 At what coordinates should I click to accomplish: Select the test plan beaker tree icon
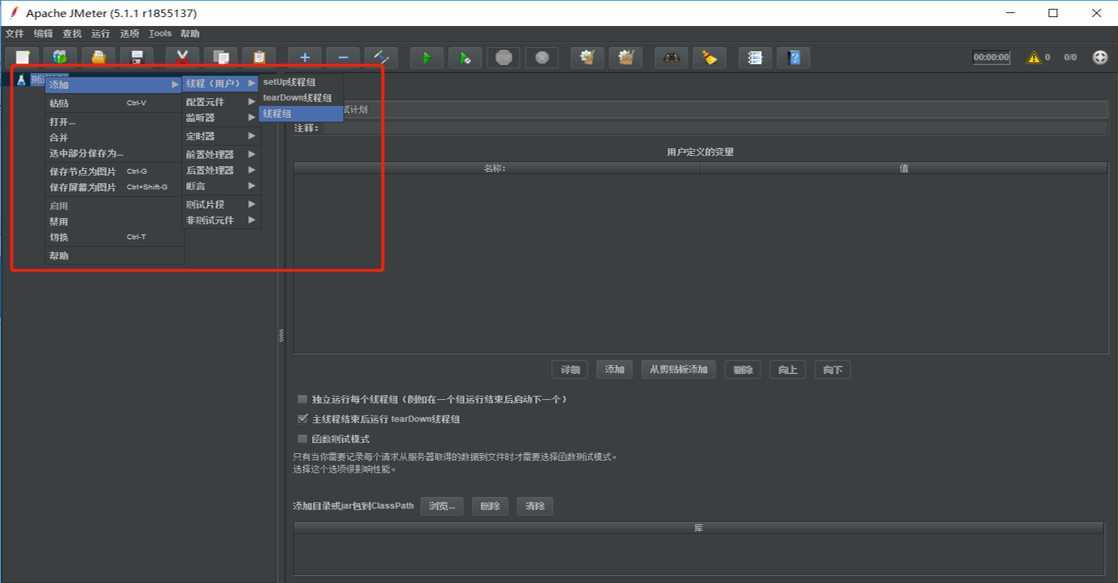point(21,81)
